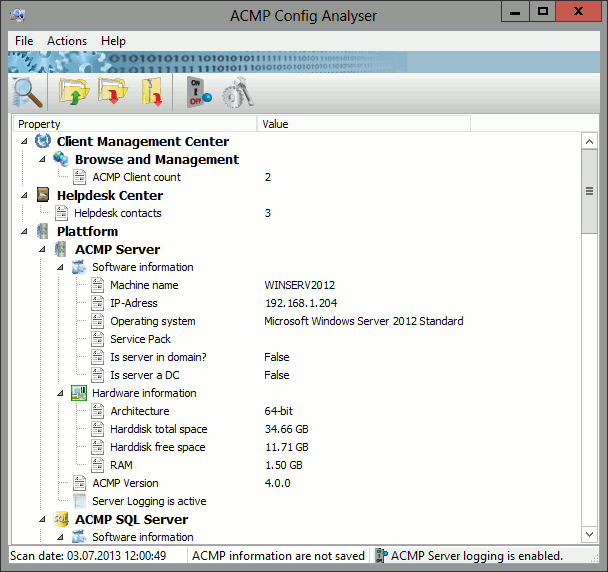Click the scrollbar down arrow
608x572 pixels.
(589, 534)
